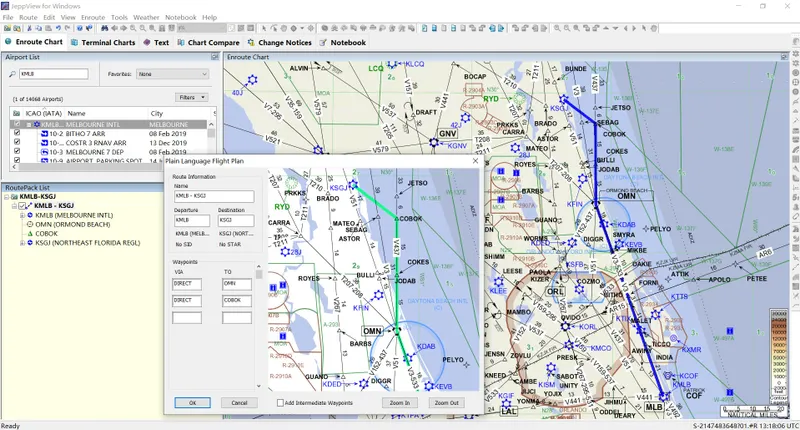This screenshot has width=800, height=430.
Task: Toggle checkbox for BITHO 7 ARR row
Action: coord(17,133)
